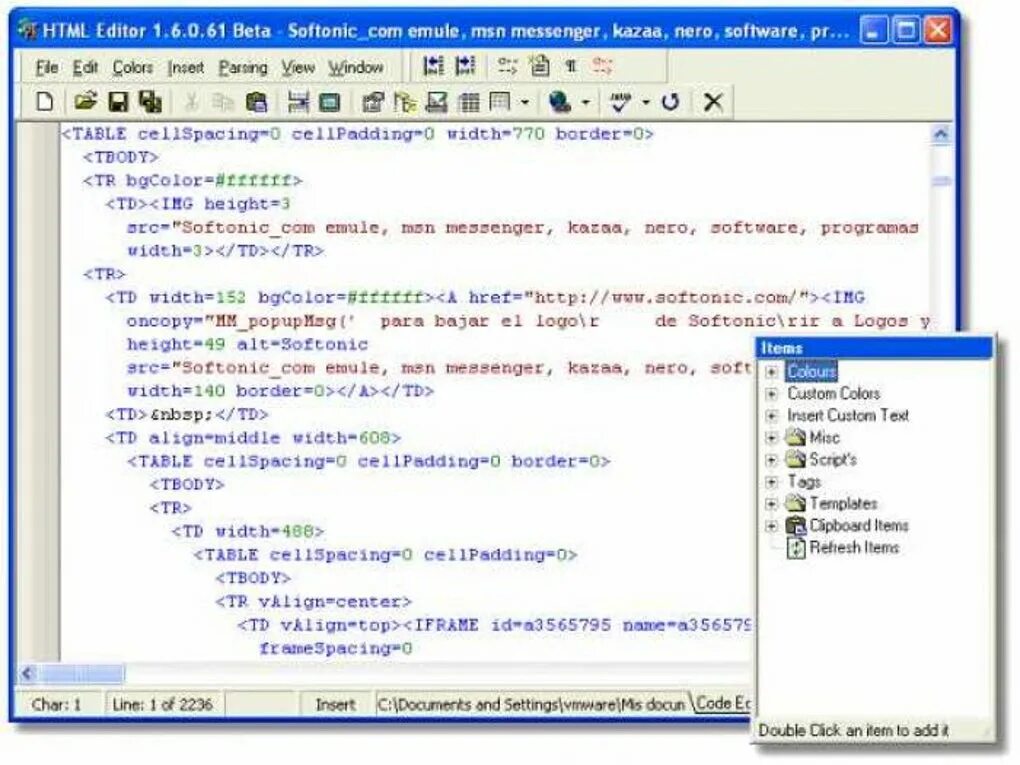Select the Templates folder label
Screen dimensions: 1020x765
tap(843, 503)
